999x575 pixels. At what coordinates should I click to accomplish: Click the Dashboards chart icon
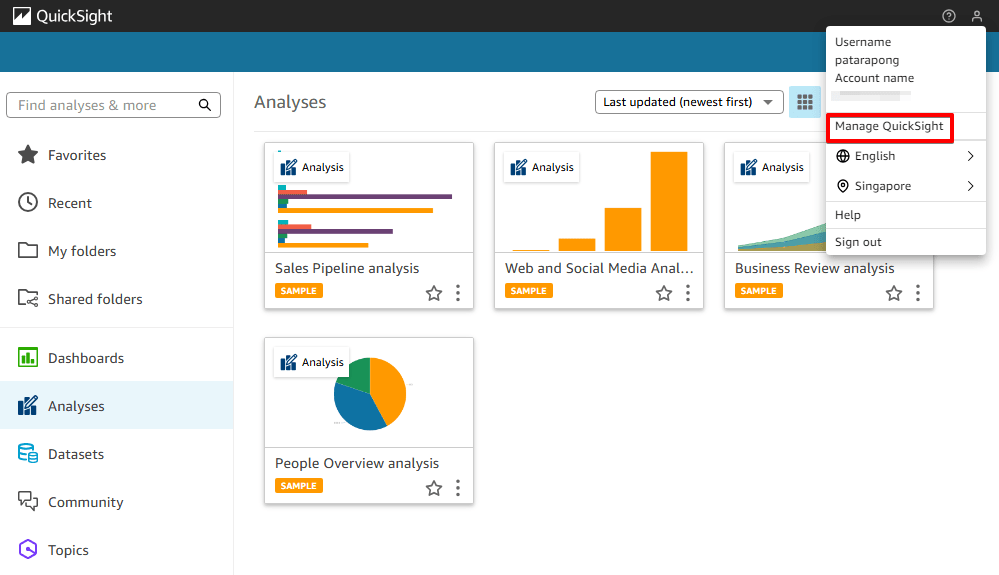click(x=28, y=358)
